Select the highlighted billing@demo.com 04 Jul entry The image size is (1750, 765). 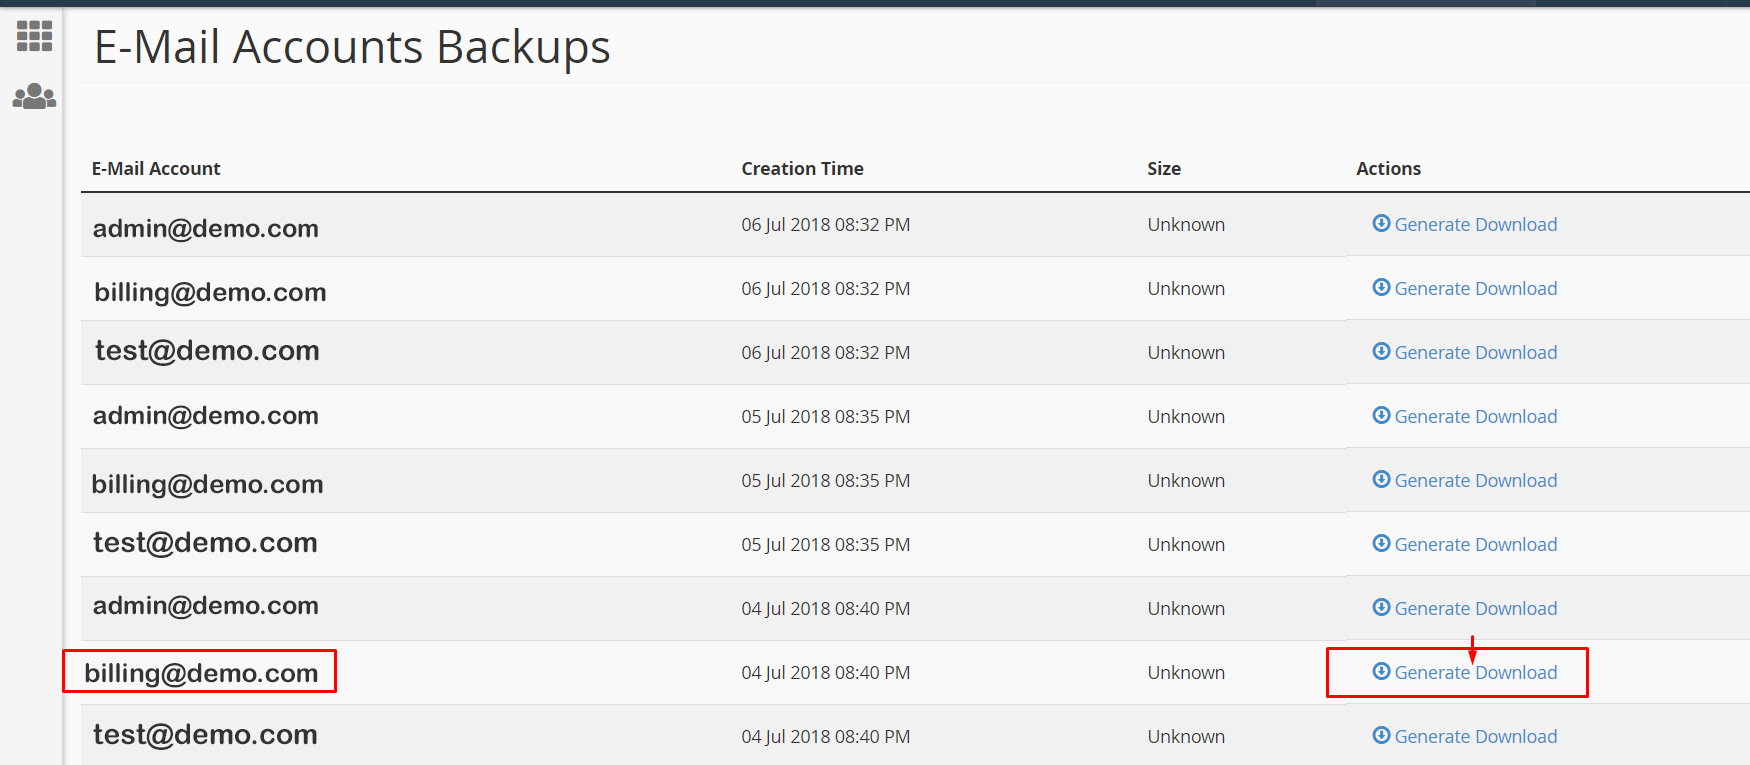[x=201, y=673]
